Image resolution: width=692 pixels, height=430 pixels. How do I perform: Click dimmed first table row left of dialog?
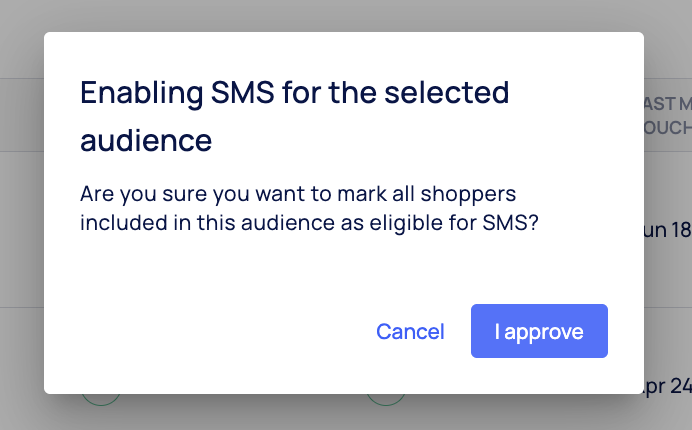[x=20, y=230]
